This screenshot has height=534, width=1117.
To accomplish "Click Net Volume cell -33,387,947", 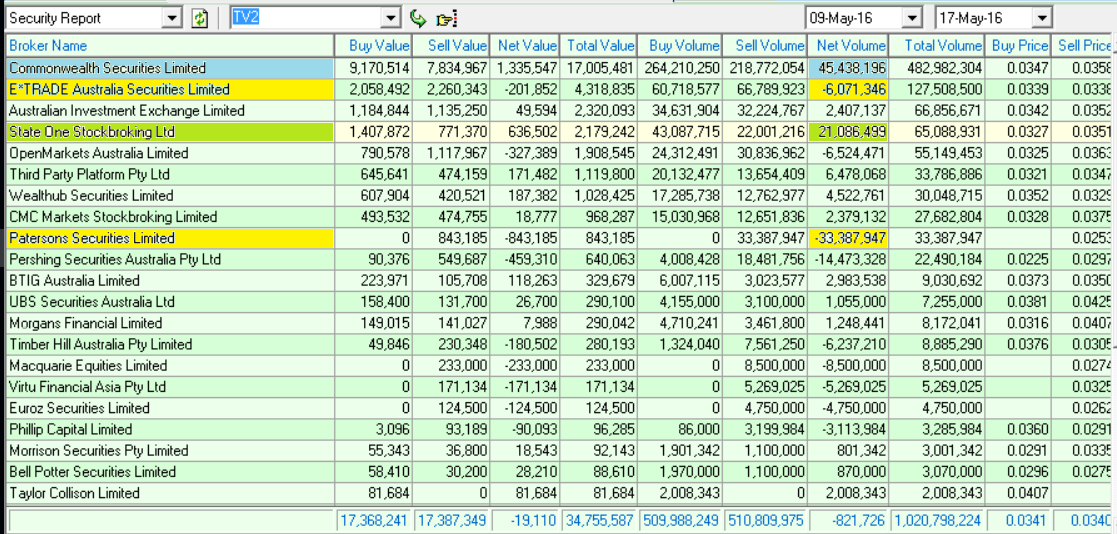I will point(849,239).
